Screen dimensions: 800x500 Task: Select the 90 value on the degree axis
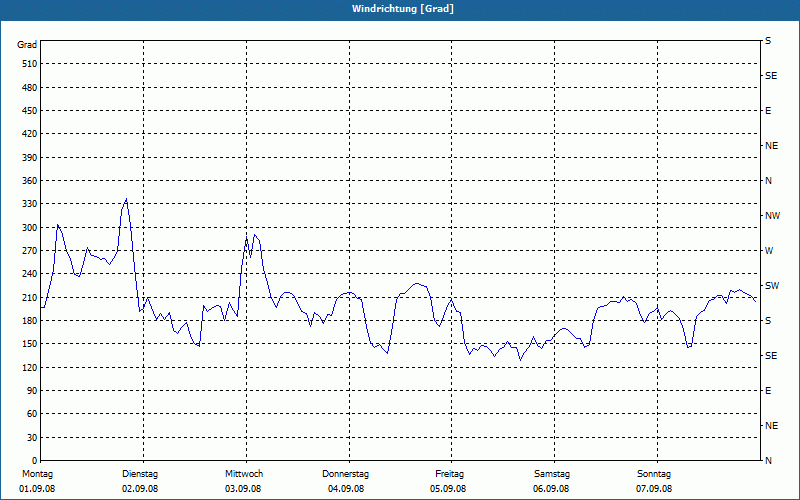pos(32,391)
